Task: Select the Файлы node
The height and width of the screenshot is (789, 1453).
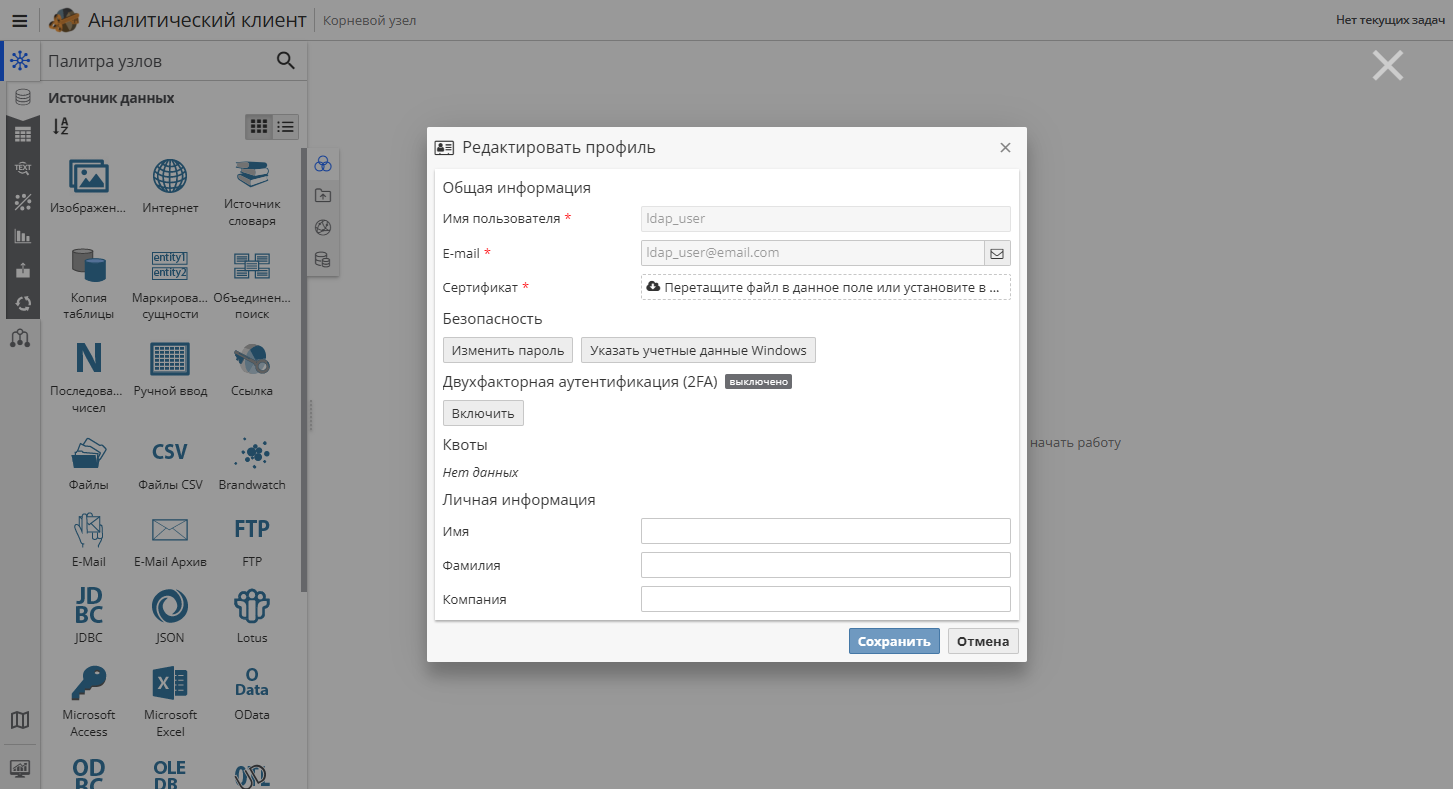Action: (89, 464)
